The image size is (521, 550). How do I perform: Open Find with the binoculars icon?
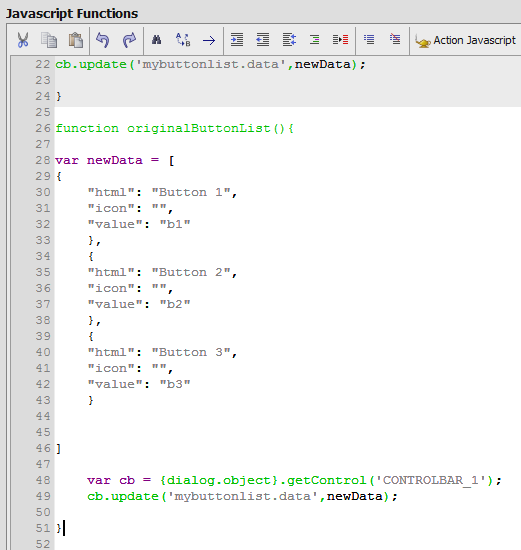tap(157, 40)
